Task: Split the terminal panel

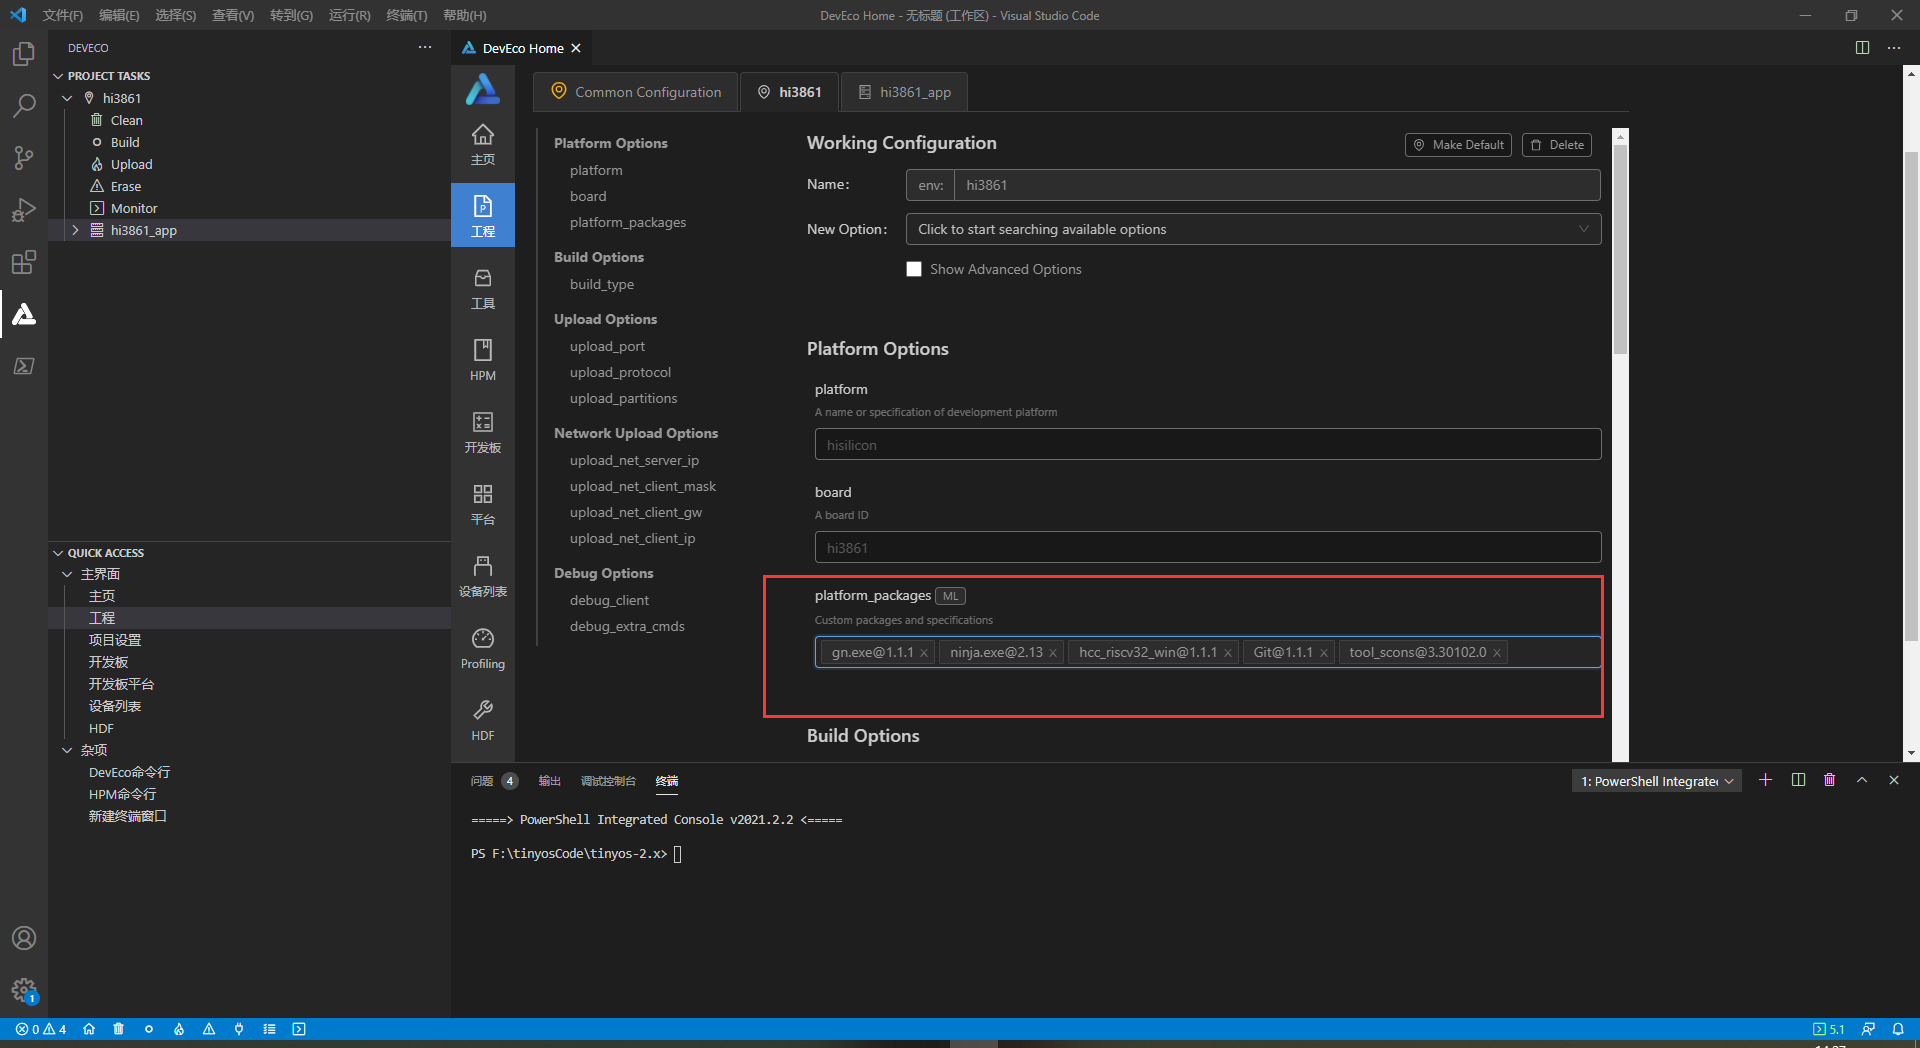Action: click(x=1798, y=780)
